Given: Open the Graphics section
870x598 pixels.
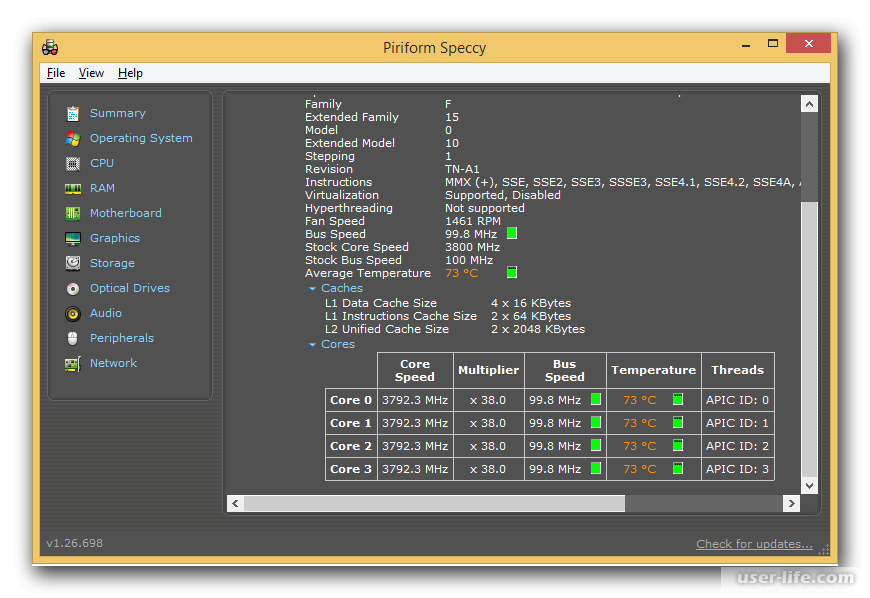Looking at the screenshot, I should click(x=115, y=238).
